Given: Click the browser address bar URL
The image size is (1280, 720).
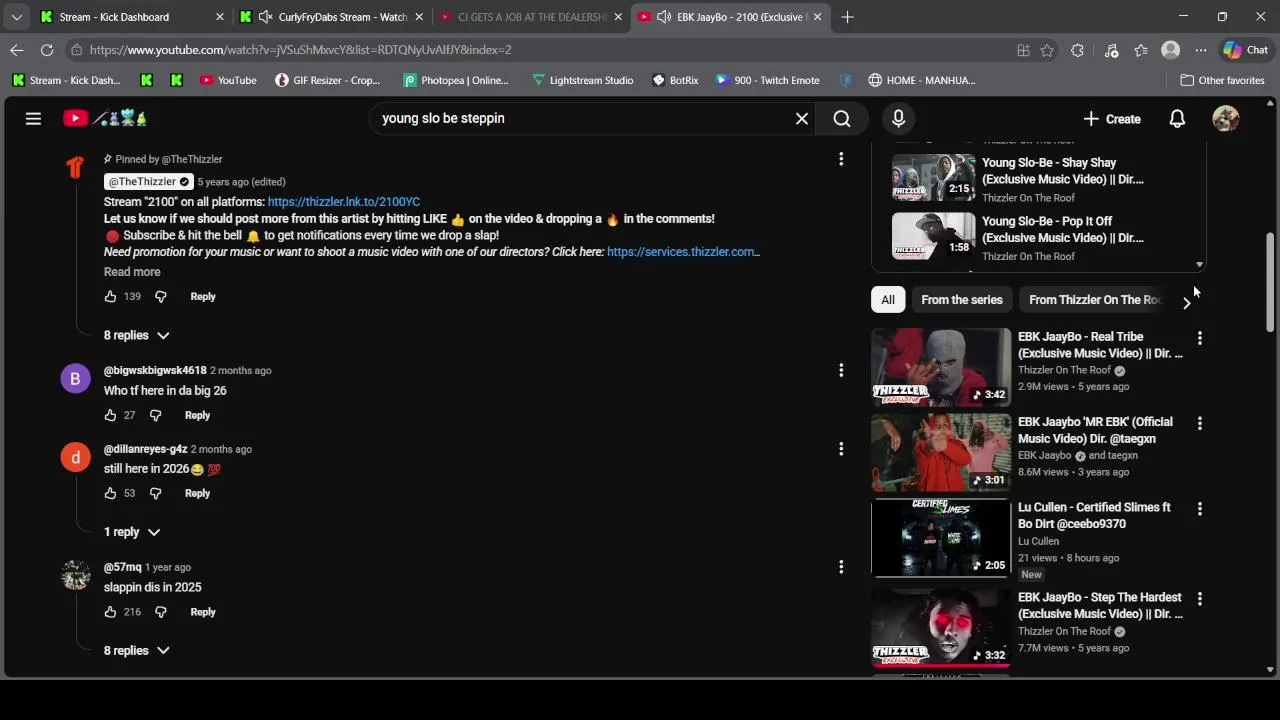Looking at the screenshot, I should [x=300, y=50].
